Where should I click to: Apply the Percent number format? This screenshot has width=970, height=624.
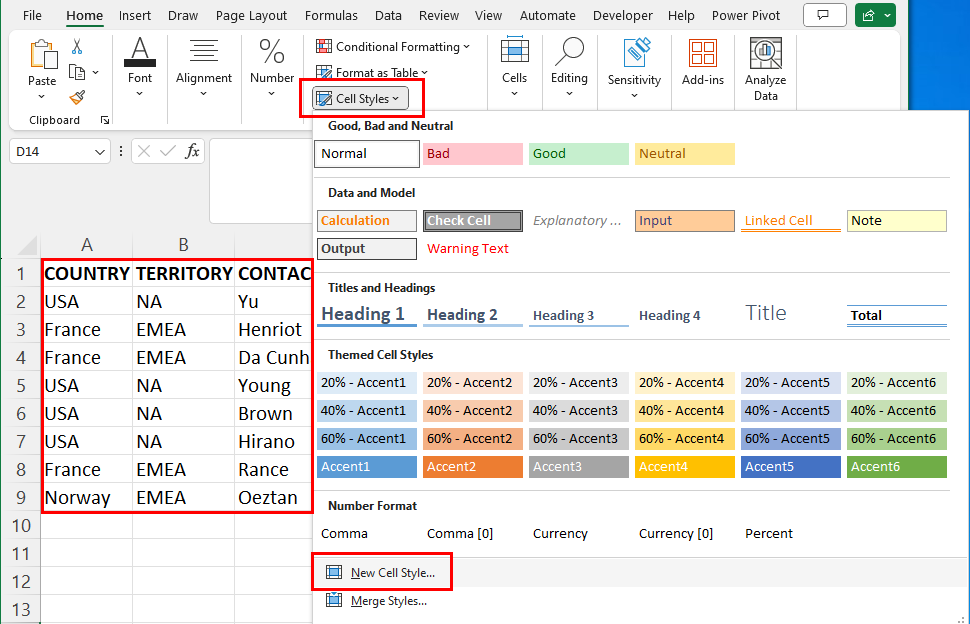click(769, 534)
